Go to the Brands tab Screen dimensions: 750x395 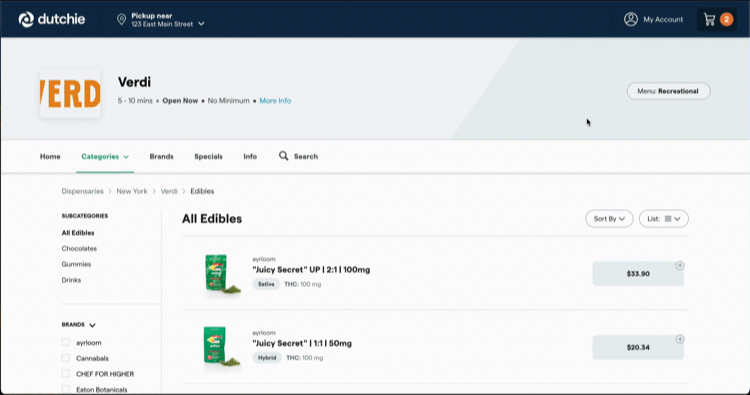click(x=161, y=156)
